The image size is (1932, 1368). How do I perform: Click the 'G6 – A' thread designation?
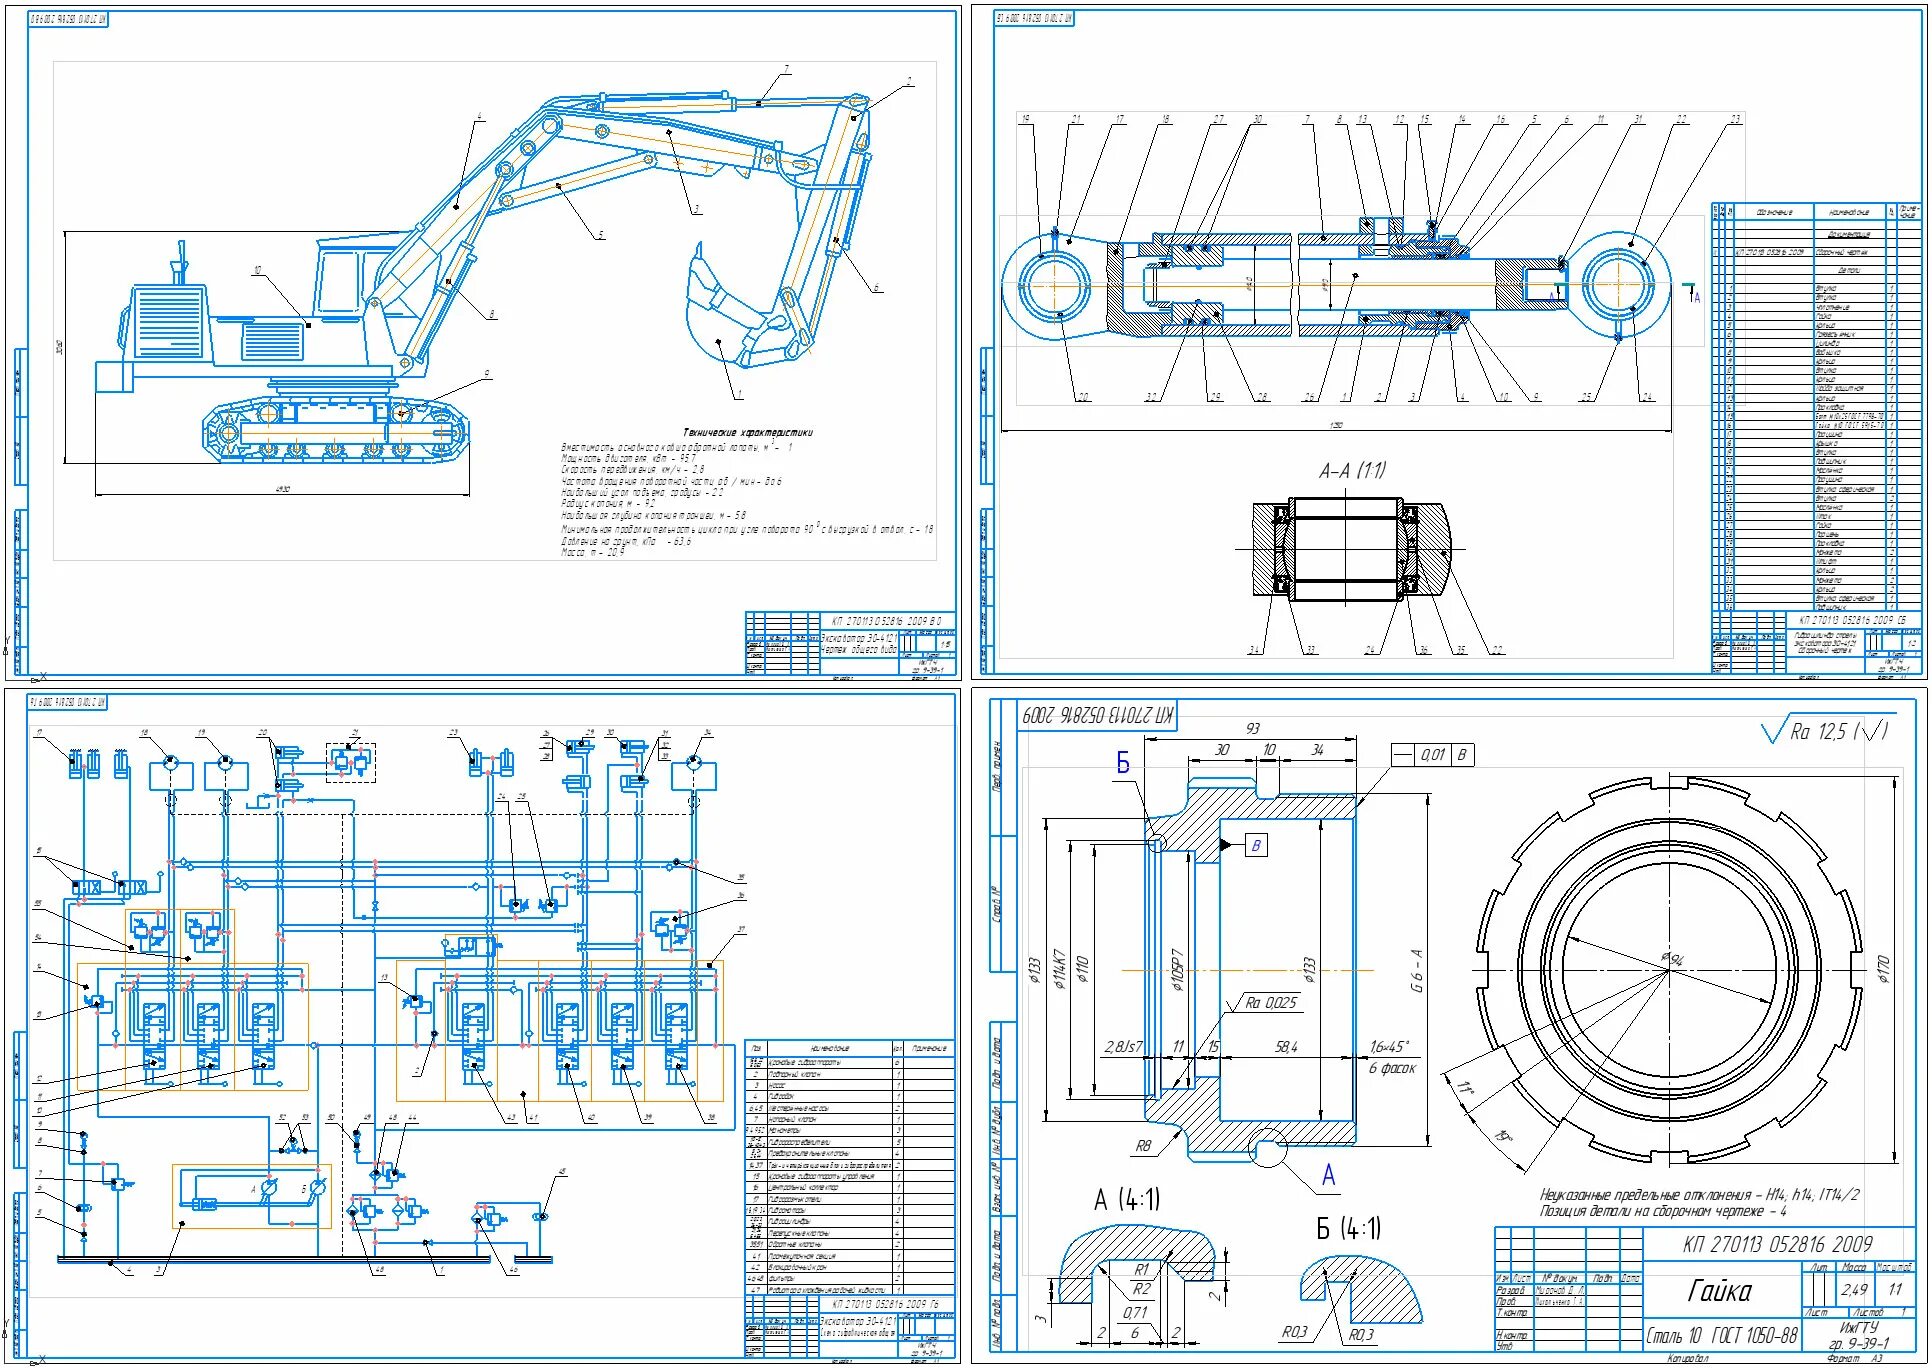tap(1416, 970)
